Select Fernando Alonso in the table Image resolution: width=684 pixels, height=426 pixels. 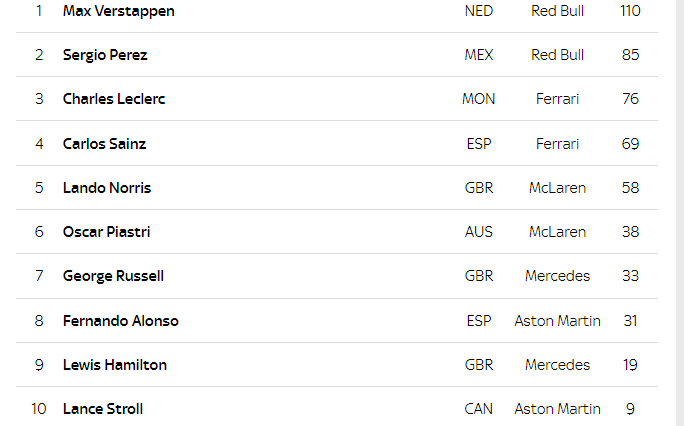pos(120,321)
